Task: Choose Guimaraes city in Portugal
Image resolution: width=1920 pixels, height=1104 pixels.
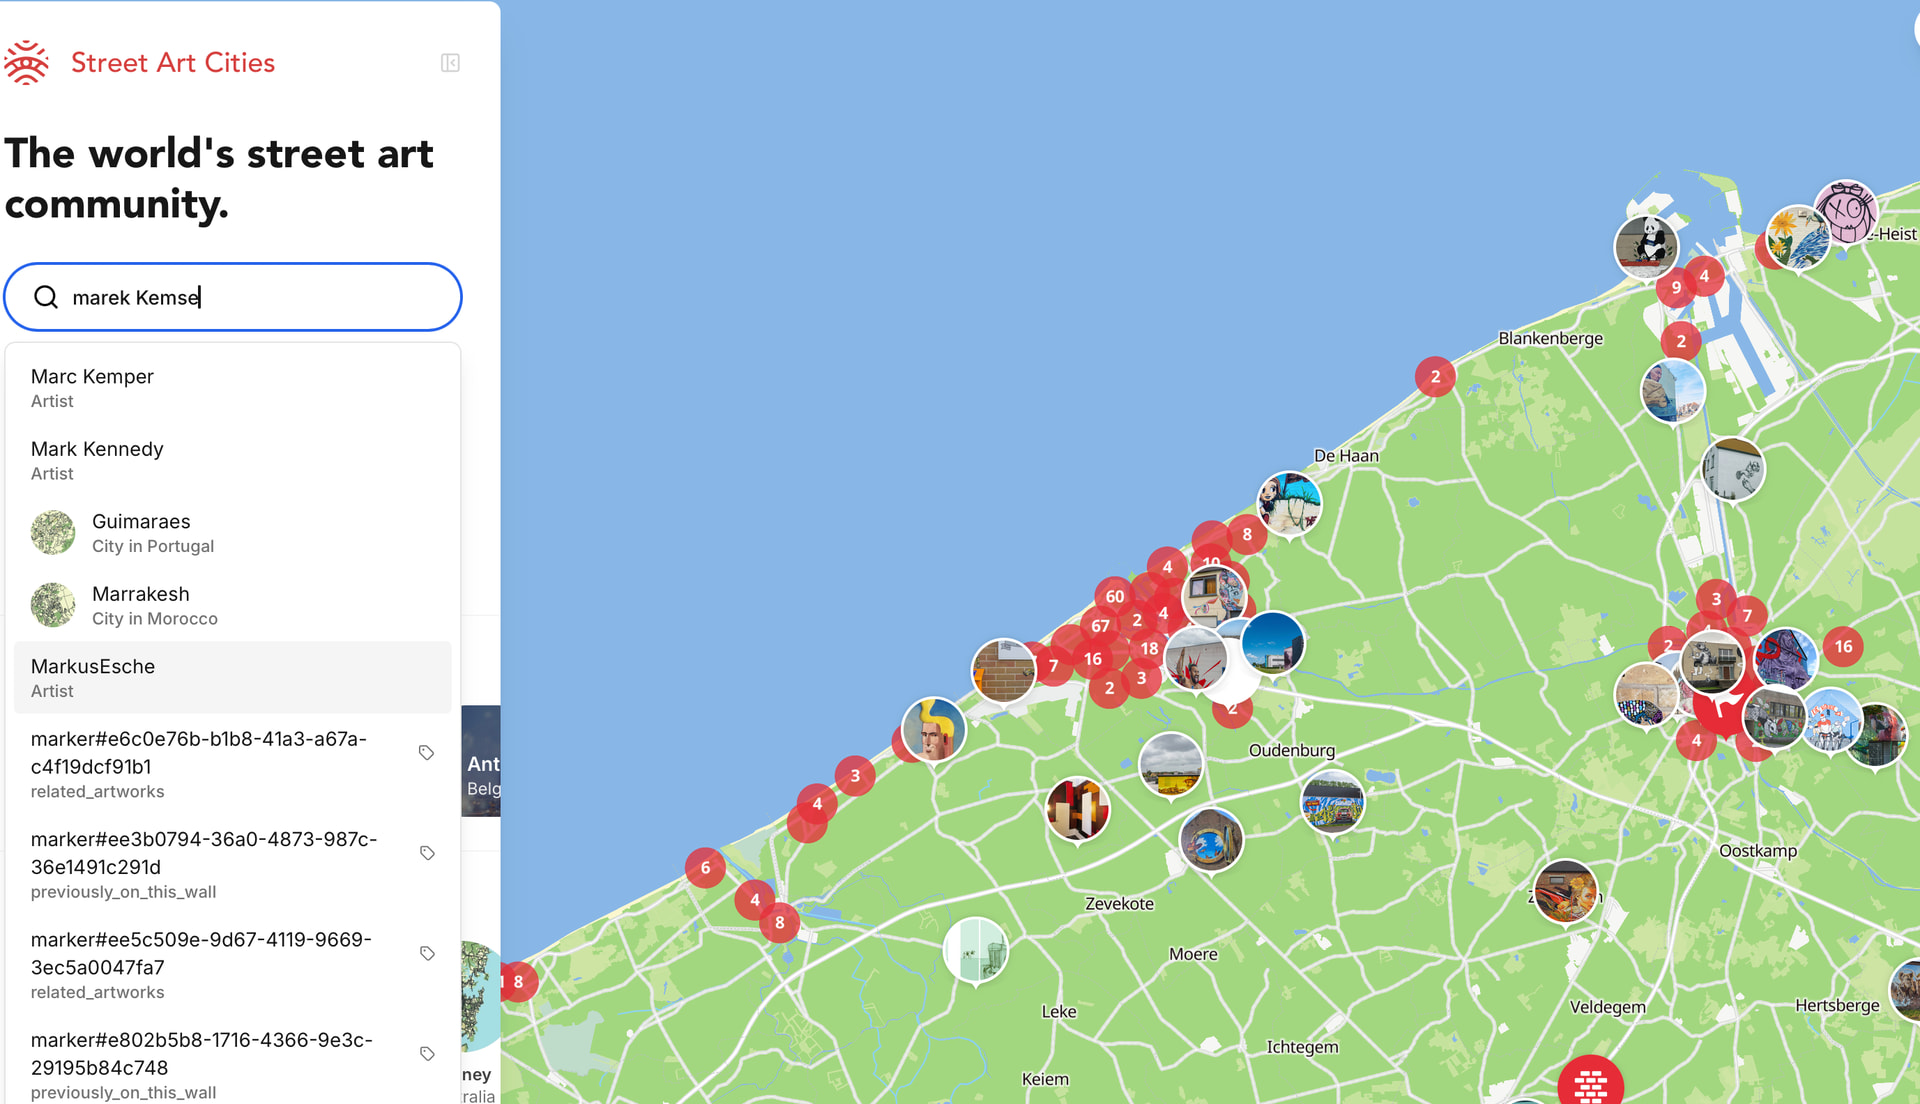Action: [x=232, y=533]
